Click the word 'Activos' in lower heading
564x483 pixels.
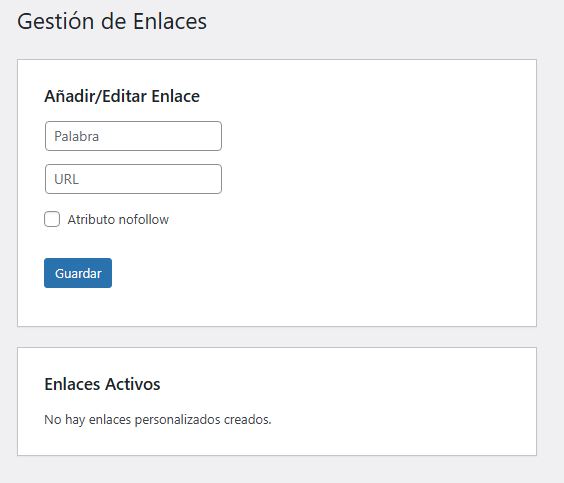(x=132, y=384)
